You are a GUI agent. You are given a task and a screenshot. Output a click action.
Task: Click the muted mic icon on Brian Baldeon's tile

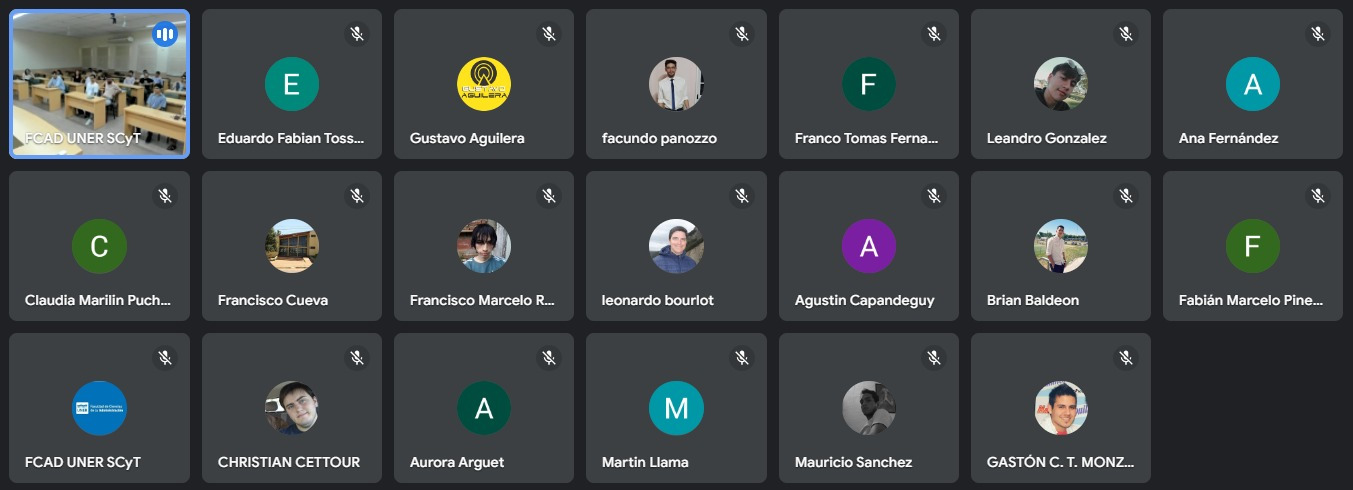coord(1126,196)
